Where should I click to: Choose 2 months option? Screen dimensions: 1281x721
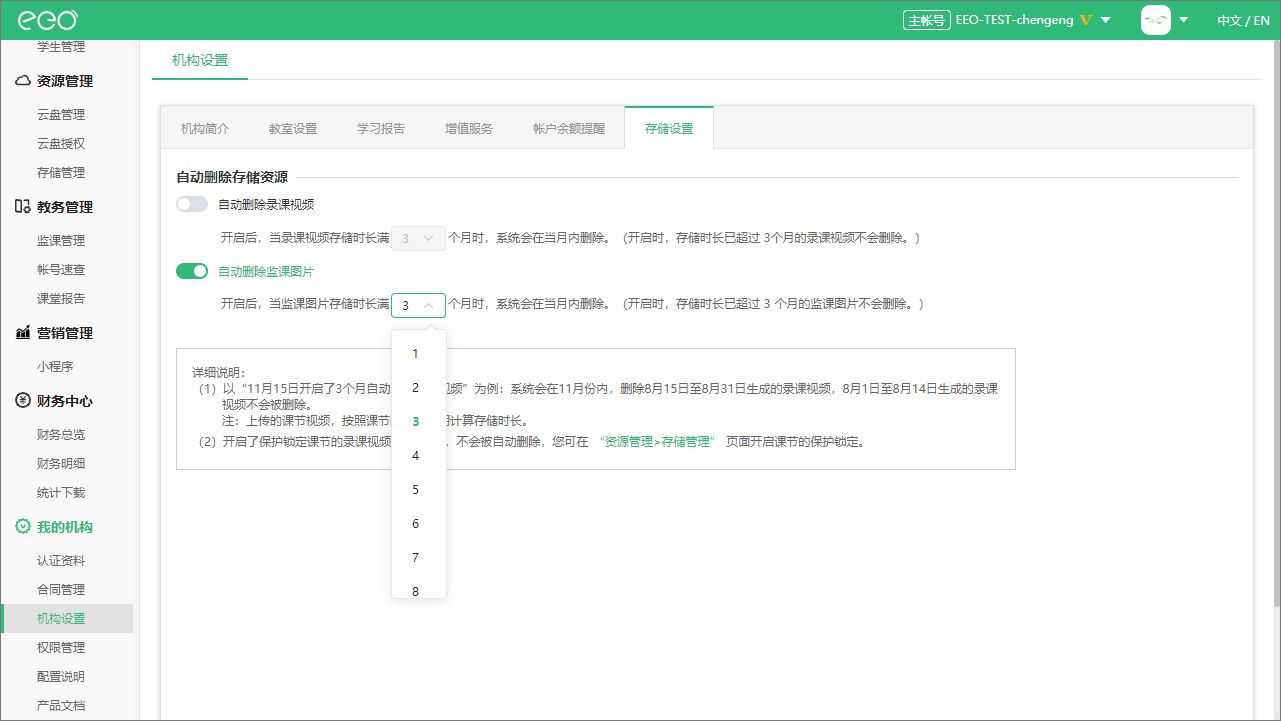pos(418,387)
